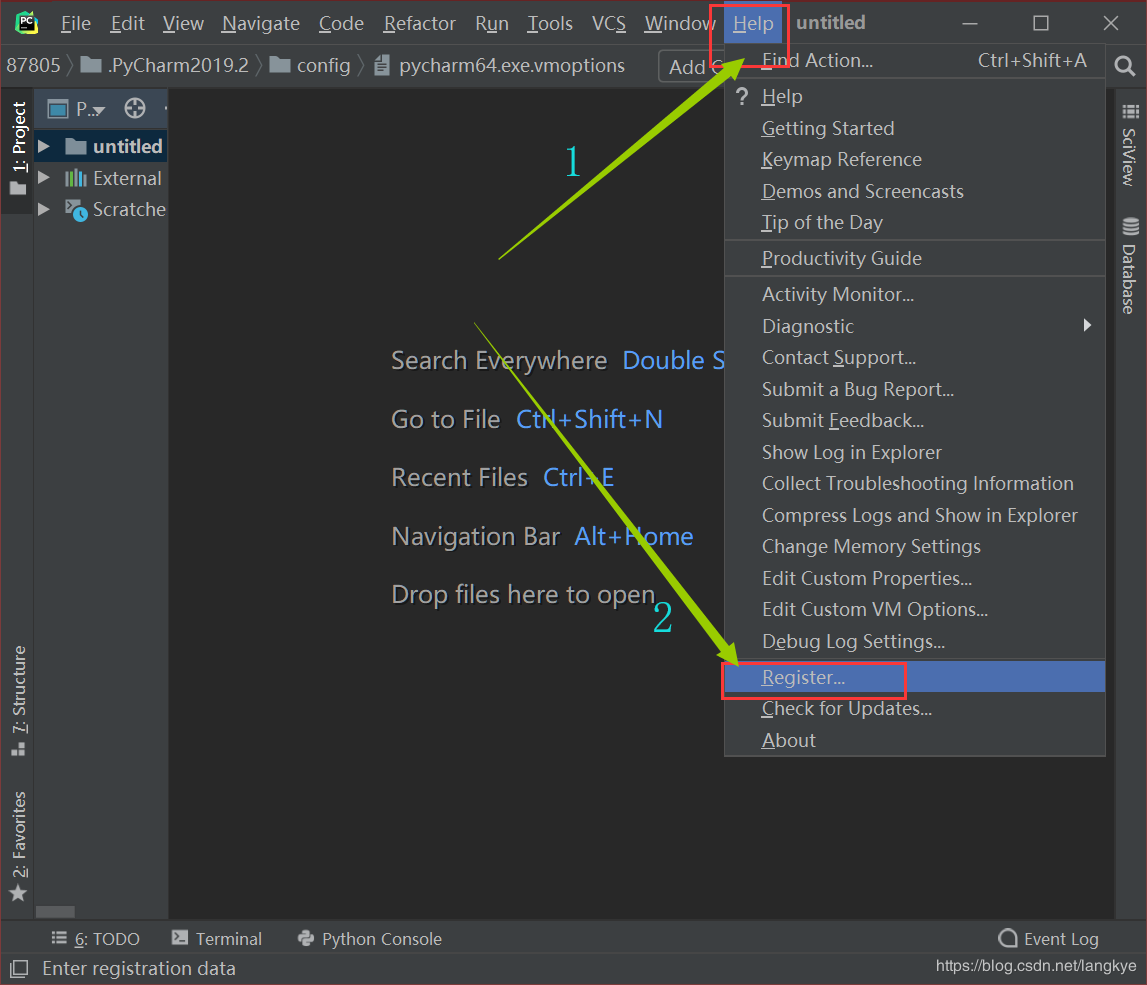
Task: Click pycharm64.exe.vmoptions breadcrumb file
Action: [x=499, y=65]
